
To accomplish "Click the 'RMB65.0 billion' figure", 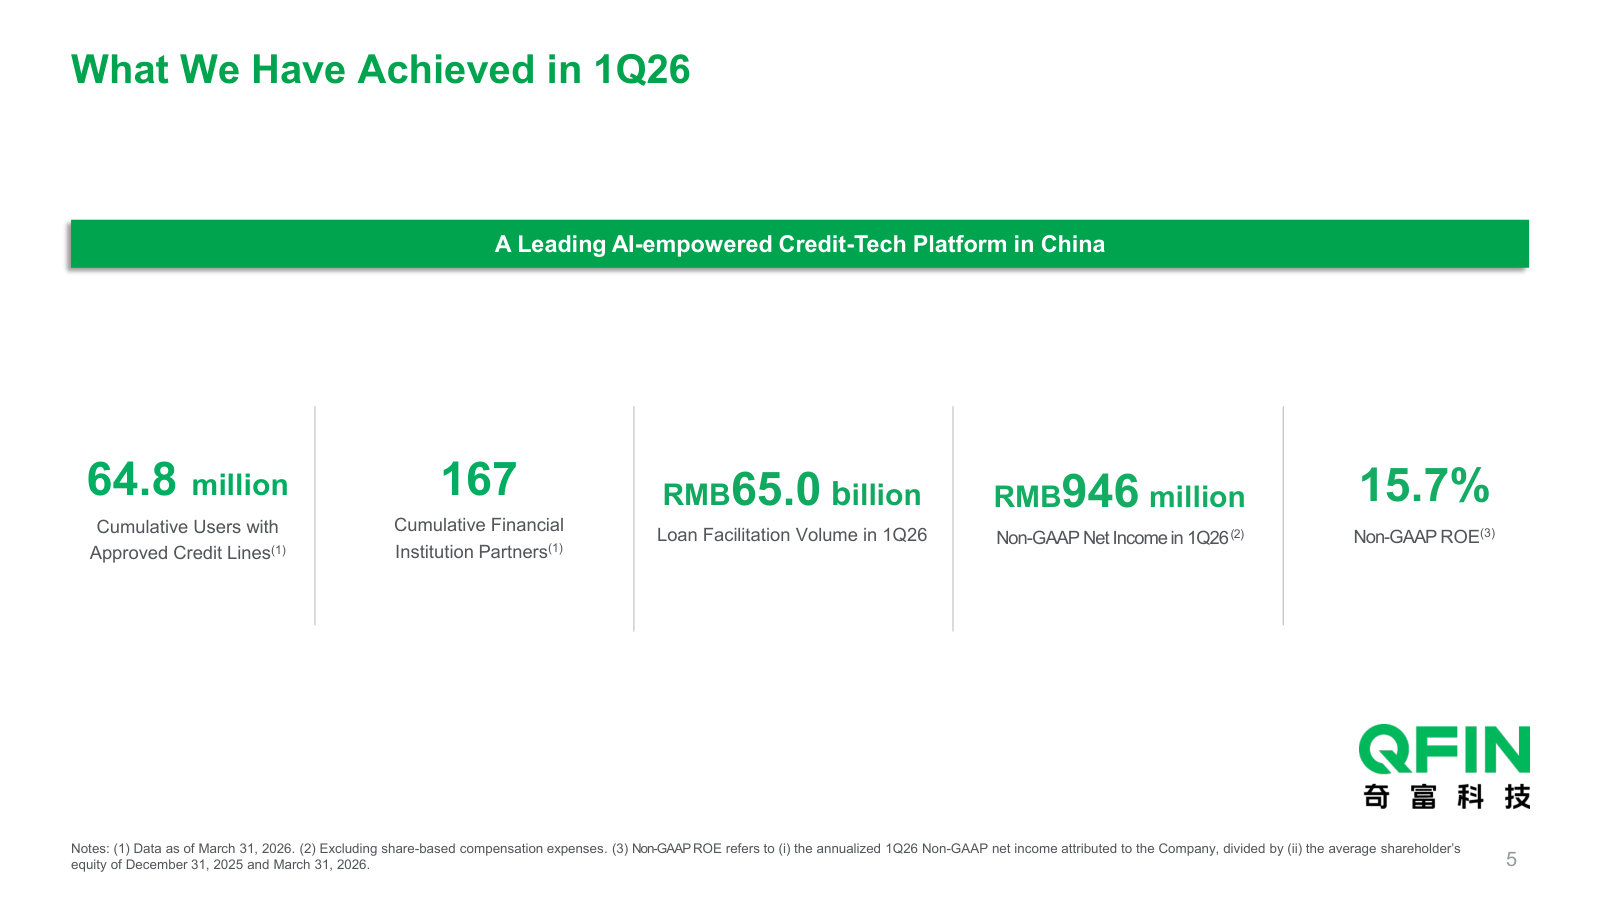I will click(792, 491).
